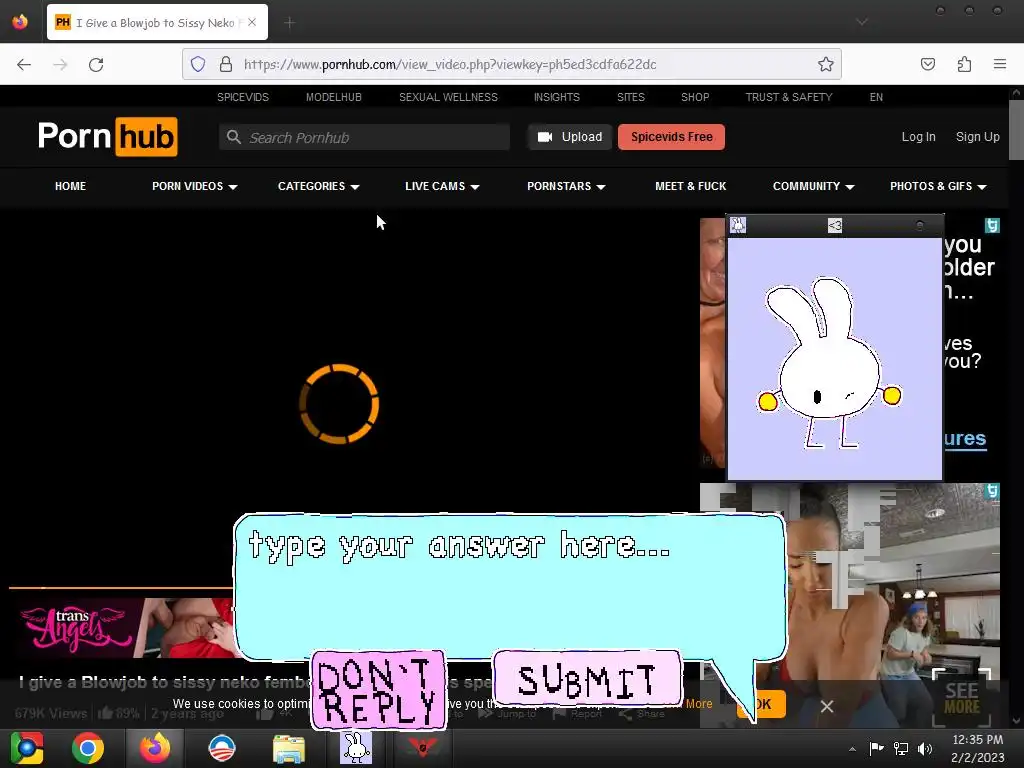Show site info via the padlock icon

point(226,64)
